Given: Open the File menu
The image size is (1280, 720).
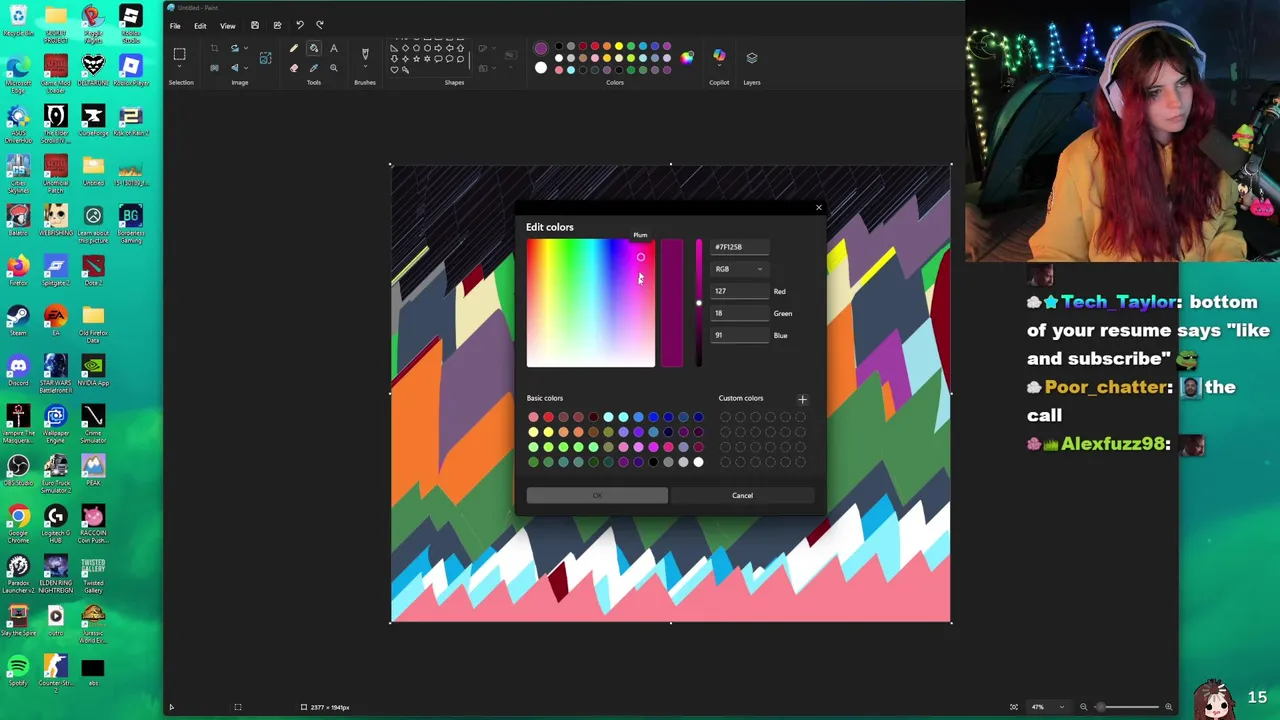Looking at the screenshot, I should [175, 26].
